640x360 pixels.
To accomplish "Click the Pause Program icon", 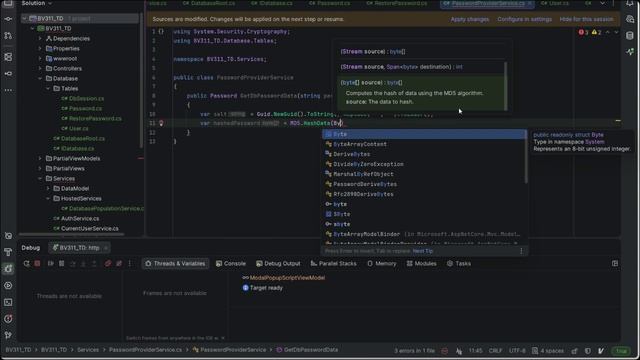I will (x=62, y=264).
